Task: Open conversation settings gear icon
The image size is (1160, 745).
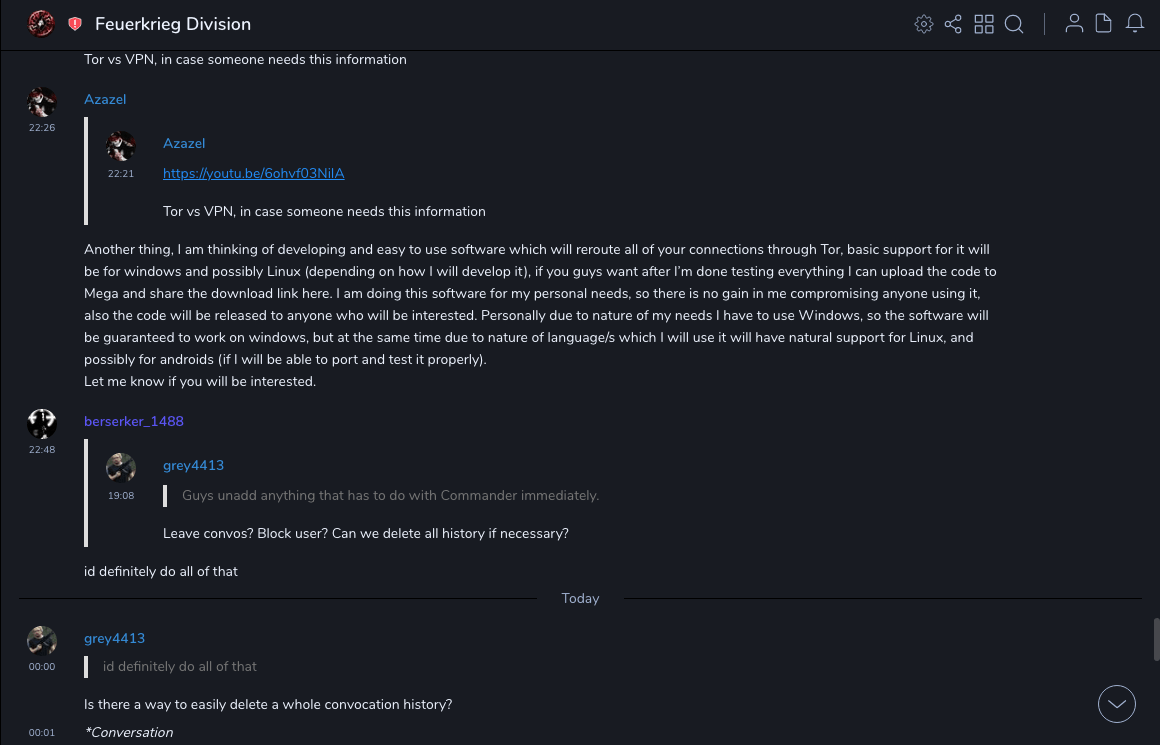Action: click(x=924, y=24)
